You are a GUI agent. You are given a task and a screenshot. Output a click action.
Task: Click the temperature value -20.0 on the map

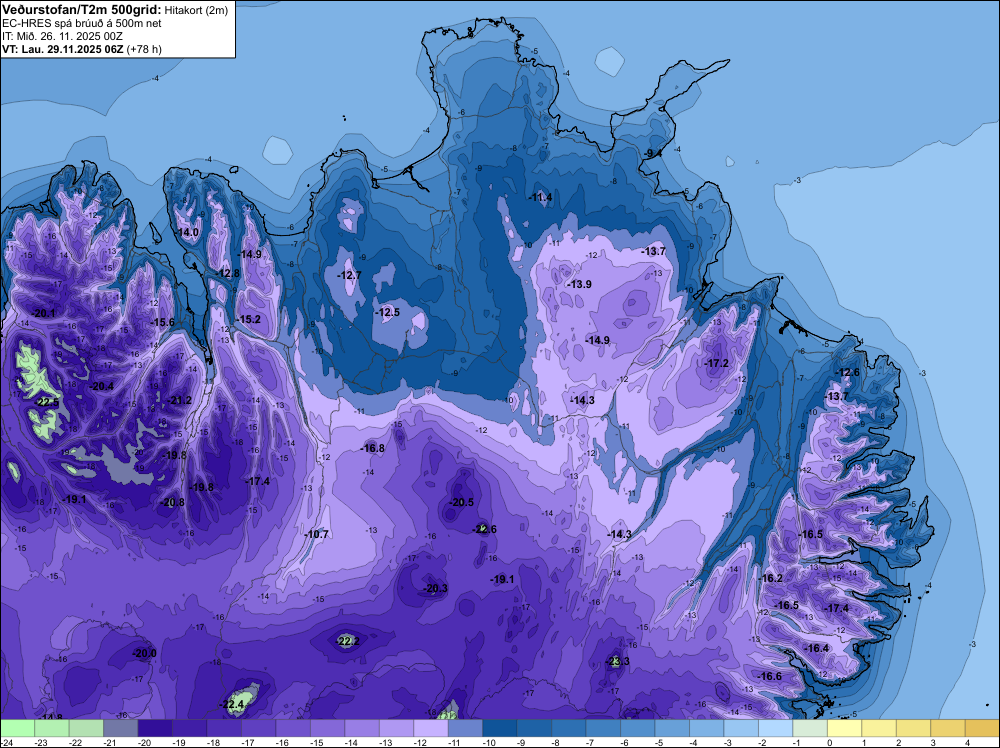144,653
